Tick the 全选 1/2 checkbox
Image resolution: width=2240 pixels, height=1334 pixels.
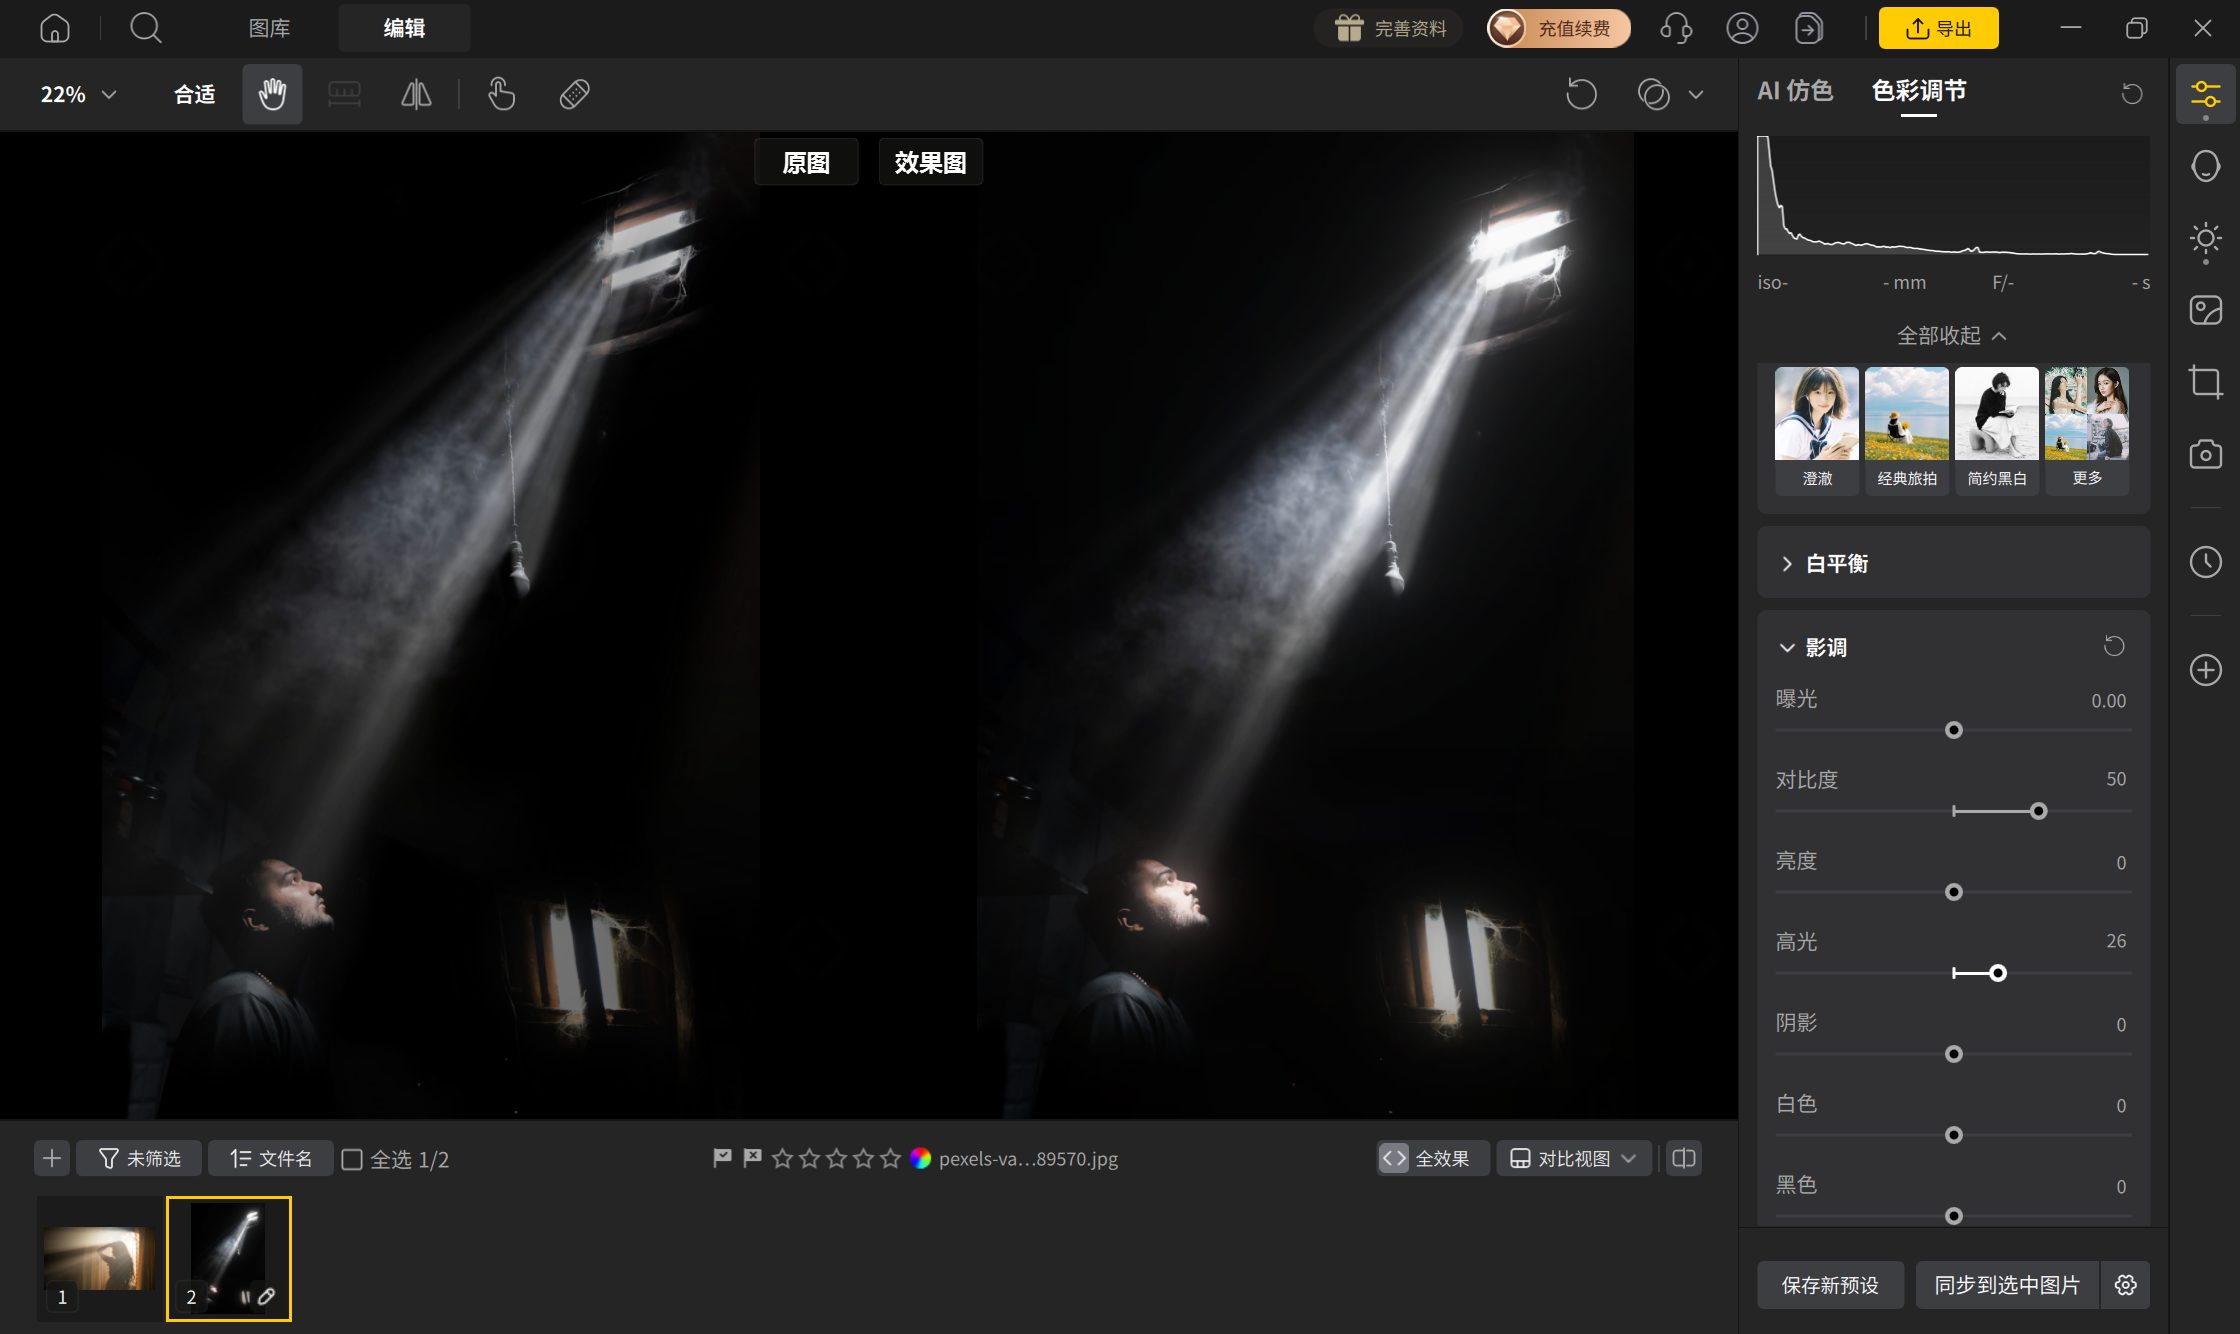(x=352, y=1159)
